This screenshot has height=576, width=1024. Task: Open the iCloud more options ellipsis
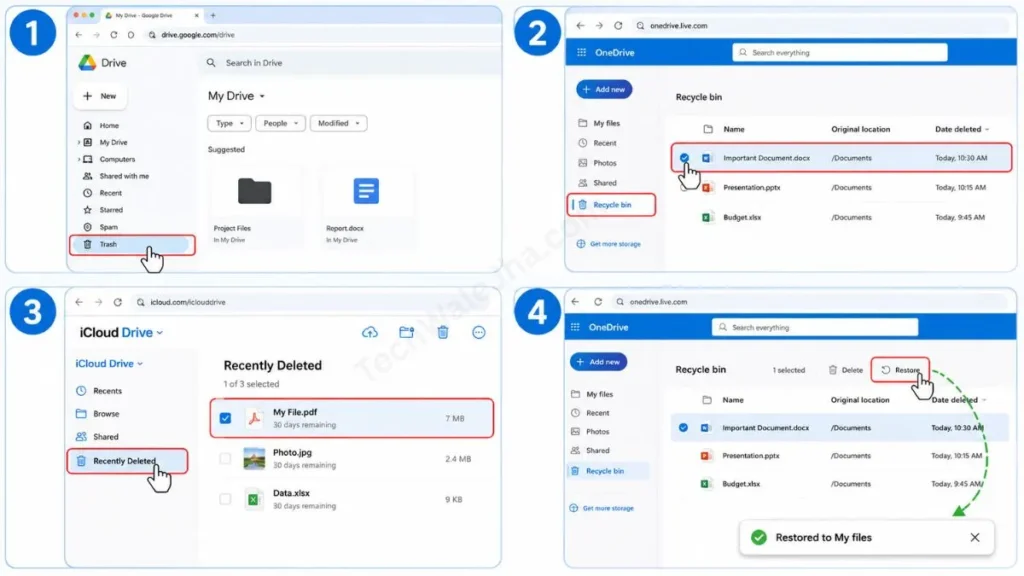point(479,332)
